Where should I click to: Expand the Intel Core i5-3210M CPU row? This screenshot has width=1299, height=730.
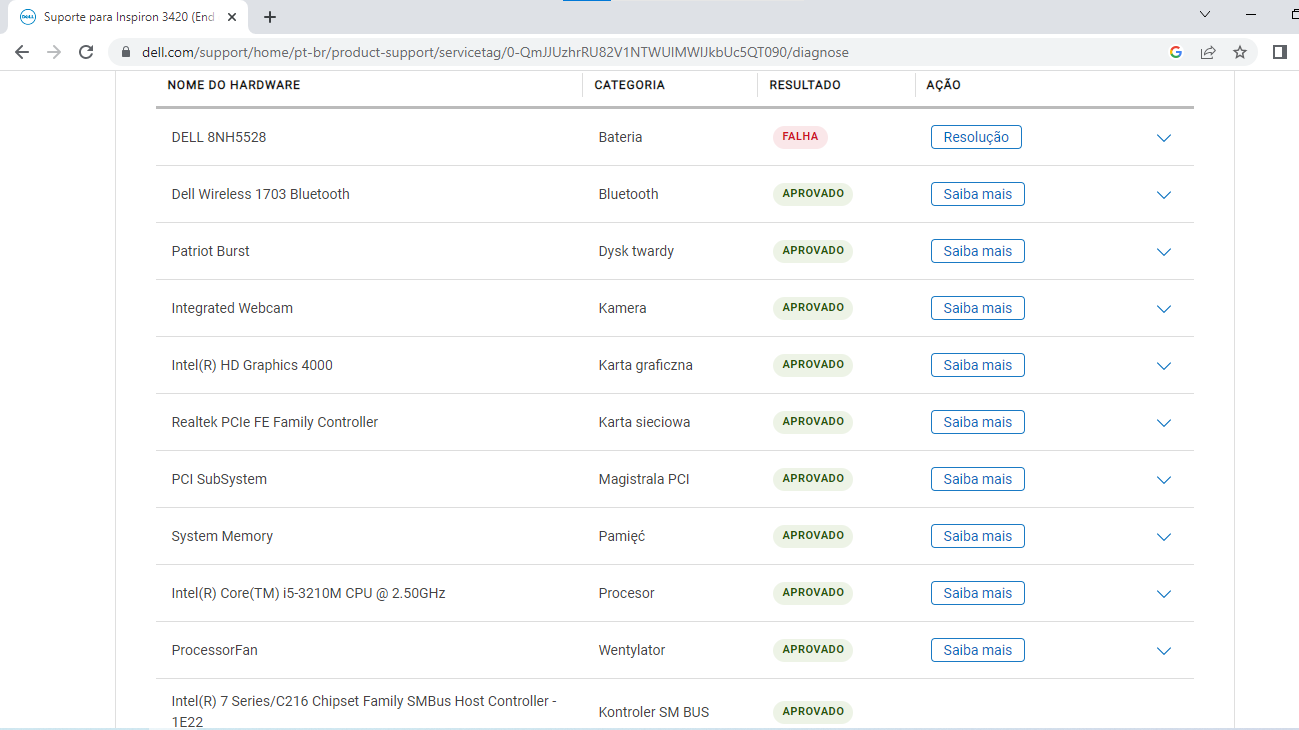(1164, 594)
